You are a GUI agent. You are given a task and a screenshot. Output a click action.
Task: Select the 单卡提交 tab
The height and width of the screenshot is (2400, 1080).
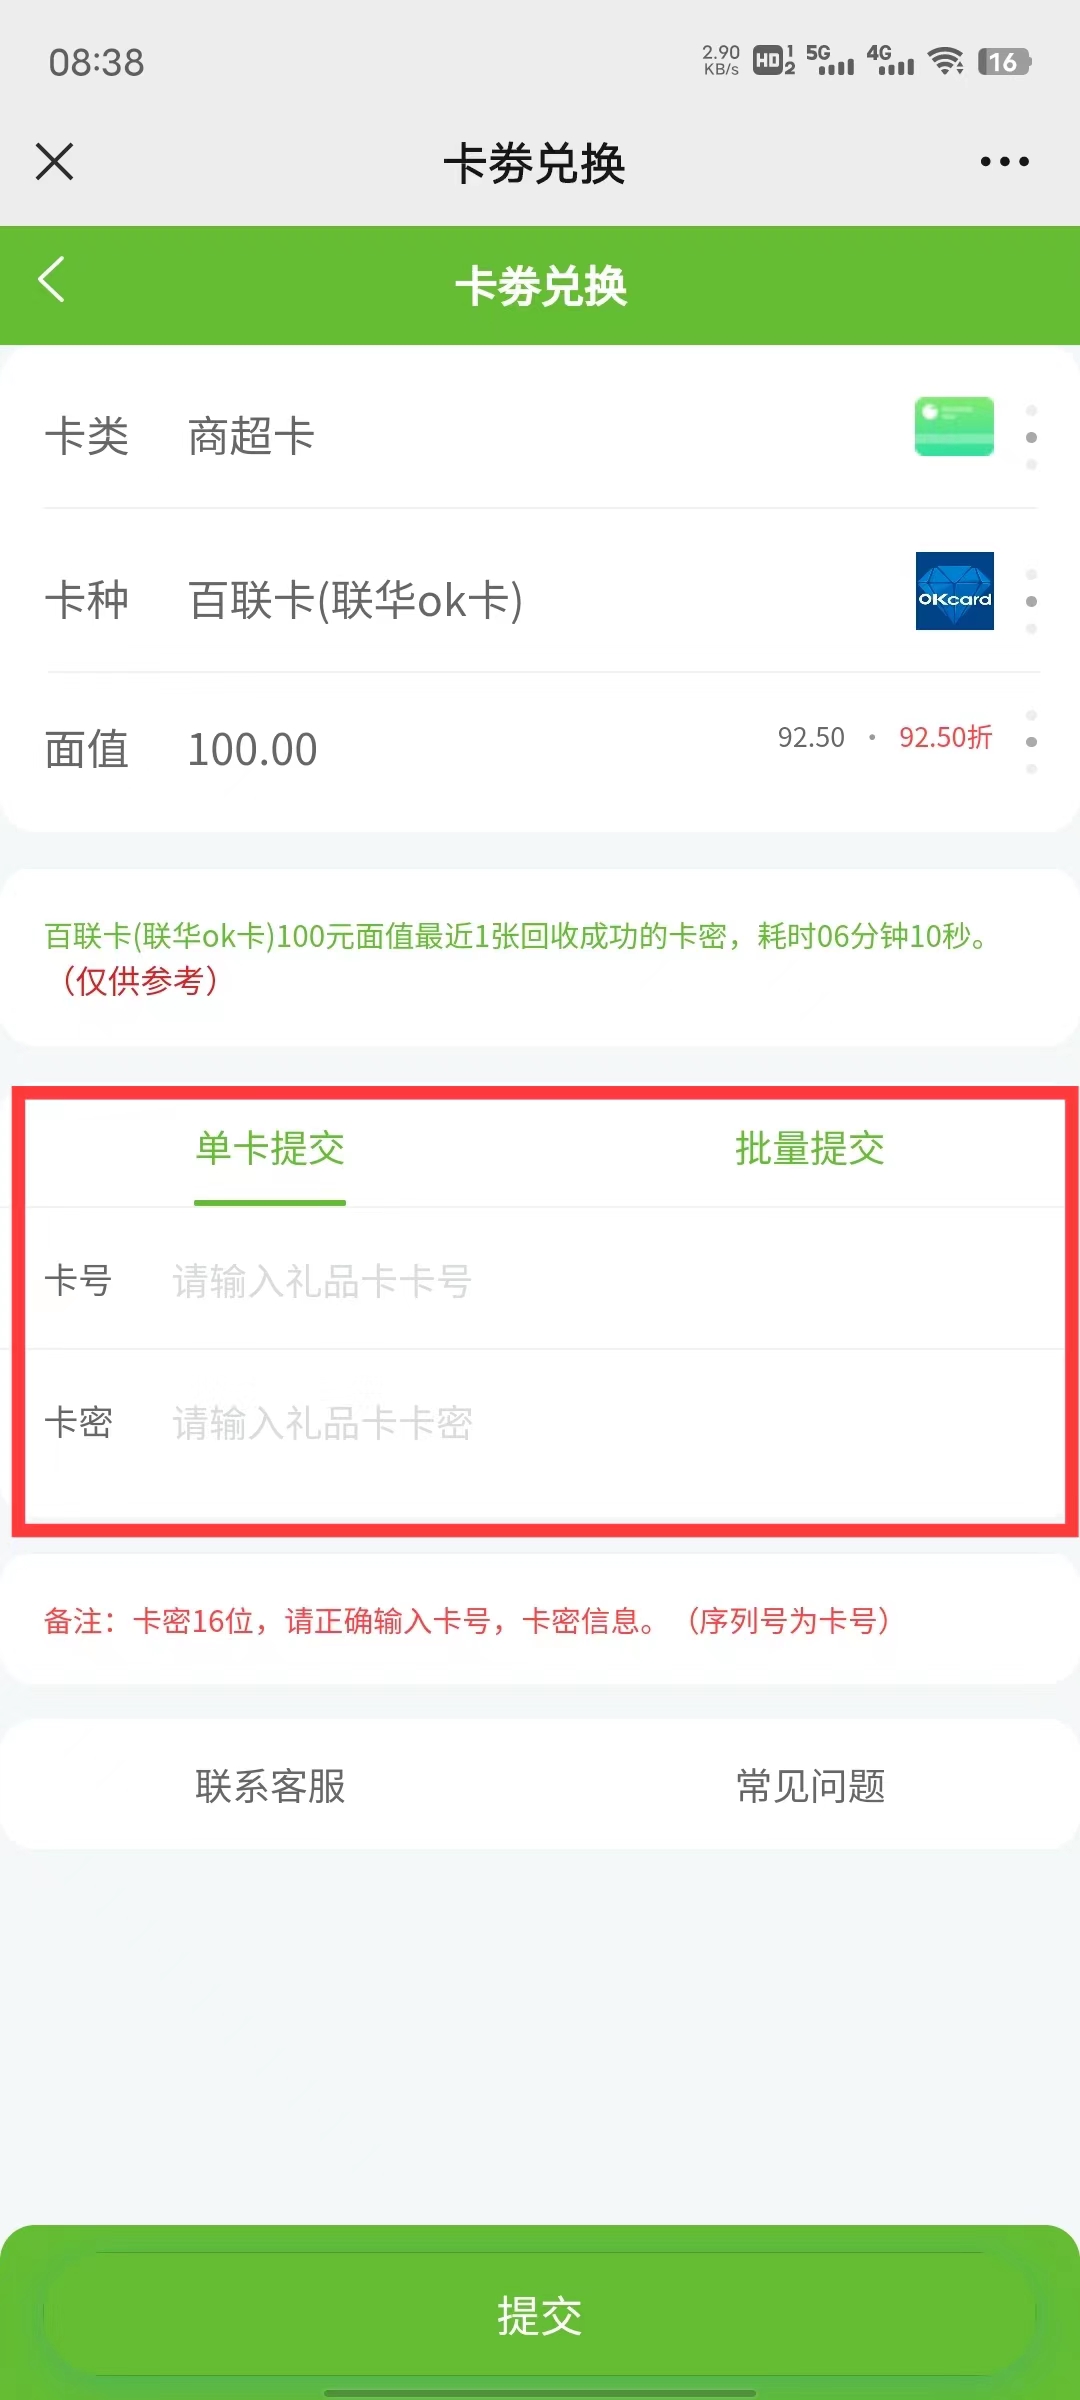(x=269, y=1150)
